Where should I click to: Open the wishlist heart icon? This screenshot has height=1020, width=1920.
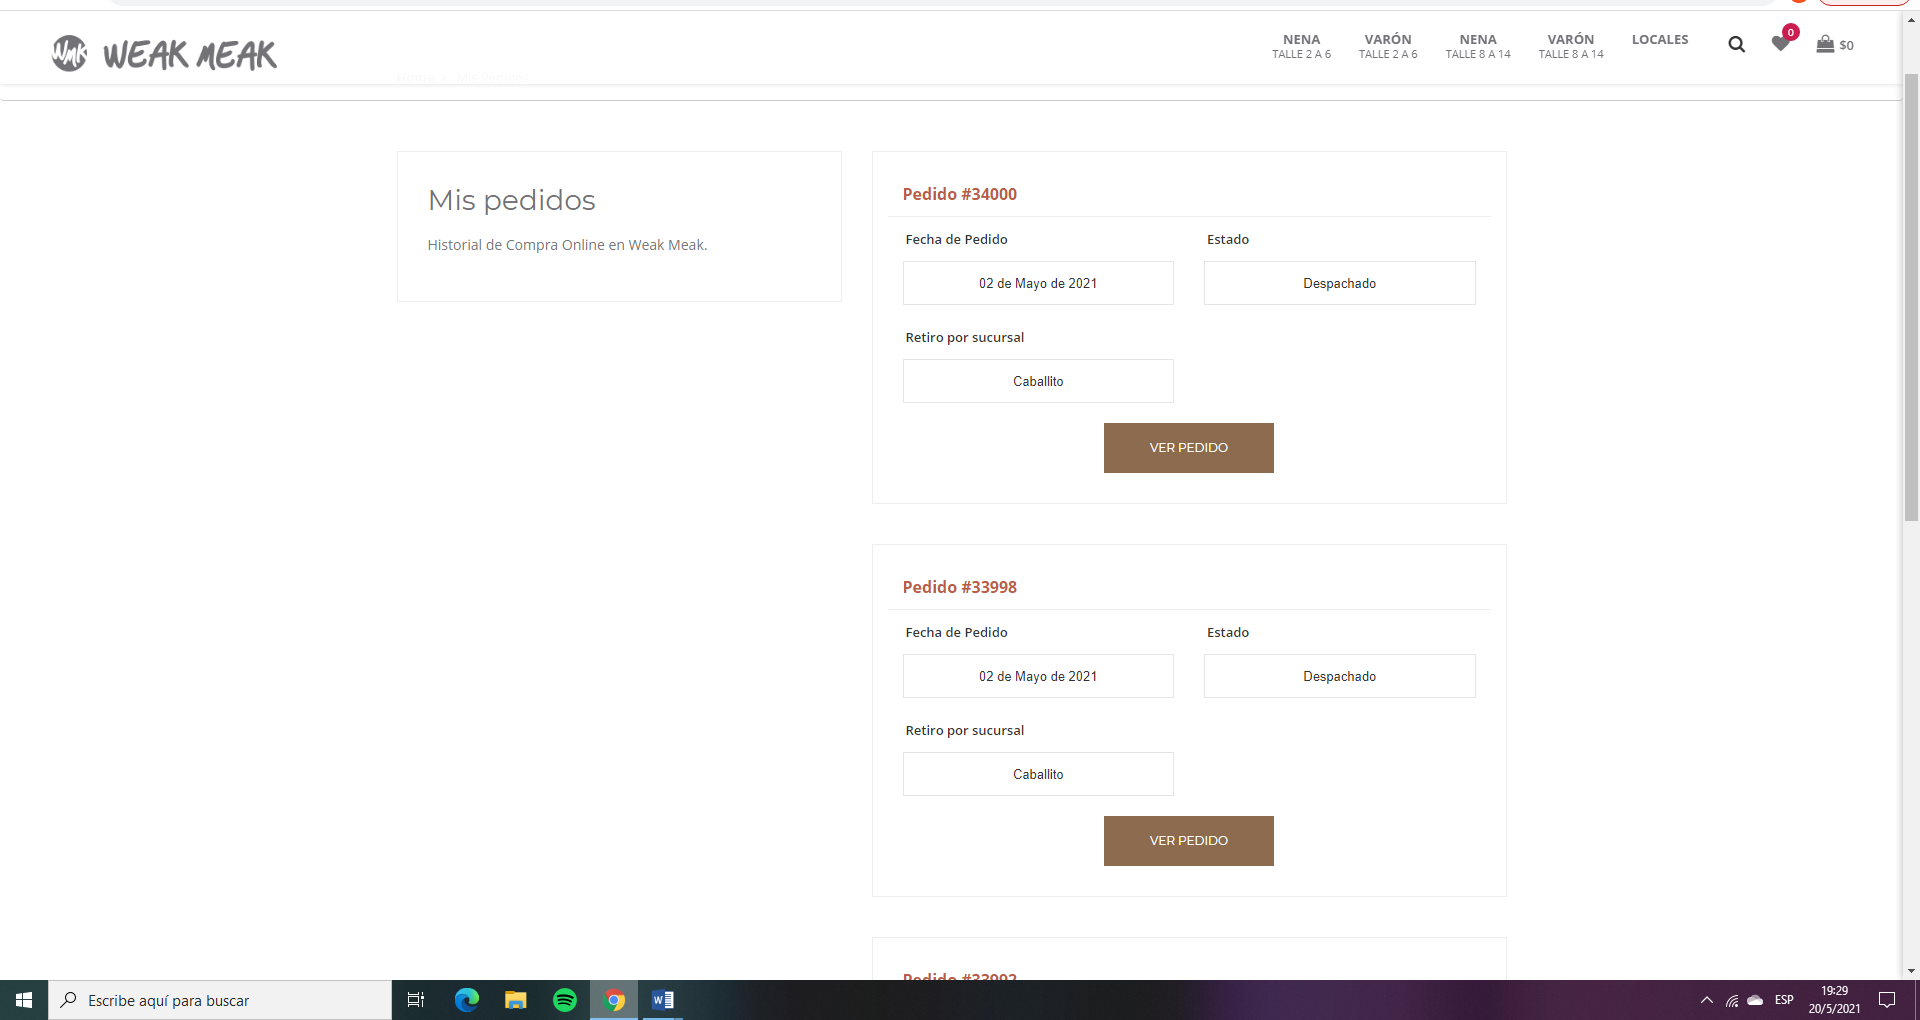click(1780, 43)
